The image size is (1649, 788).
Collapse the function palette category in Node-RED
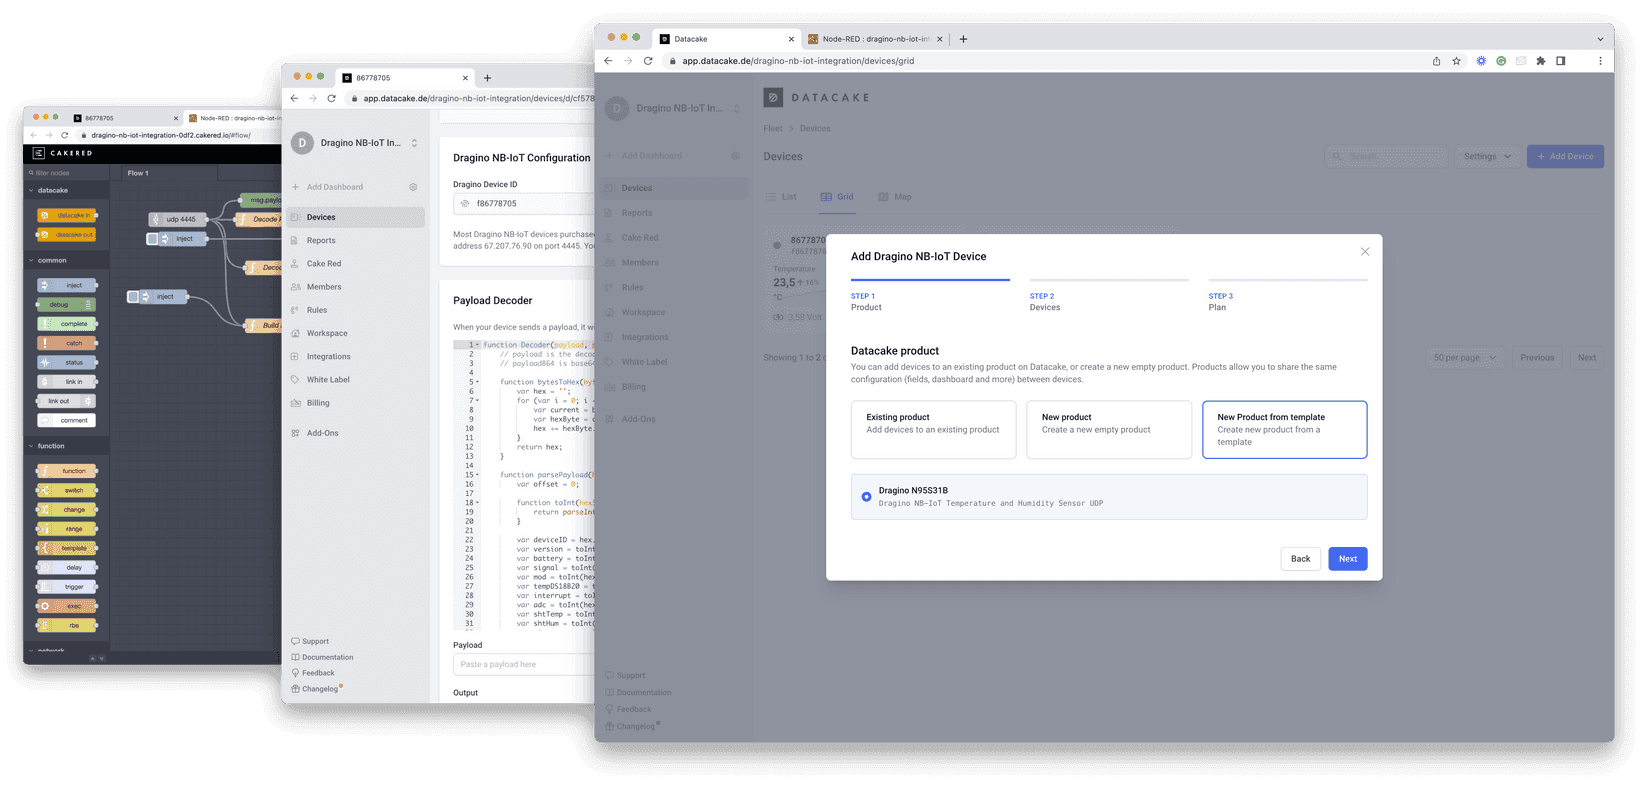(67, 446)
